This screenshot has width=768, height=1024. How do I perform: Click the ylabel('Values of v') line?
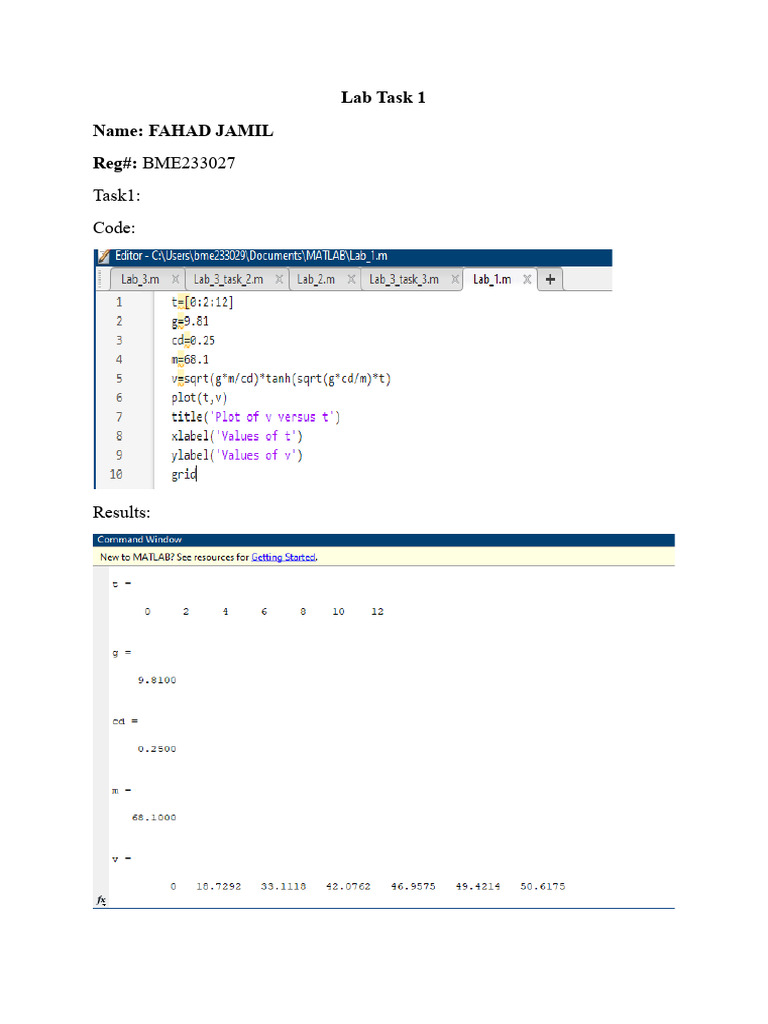click(237, 455)
